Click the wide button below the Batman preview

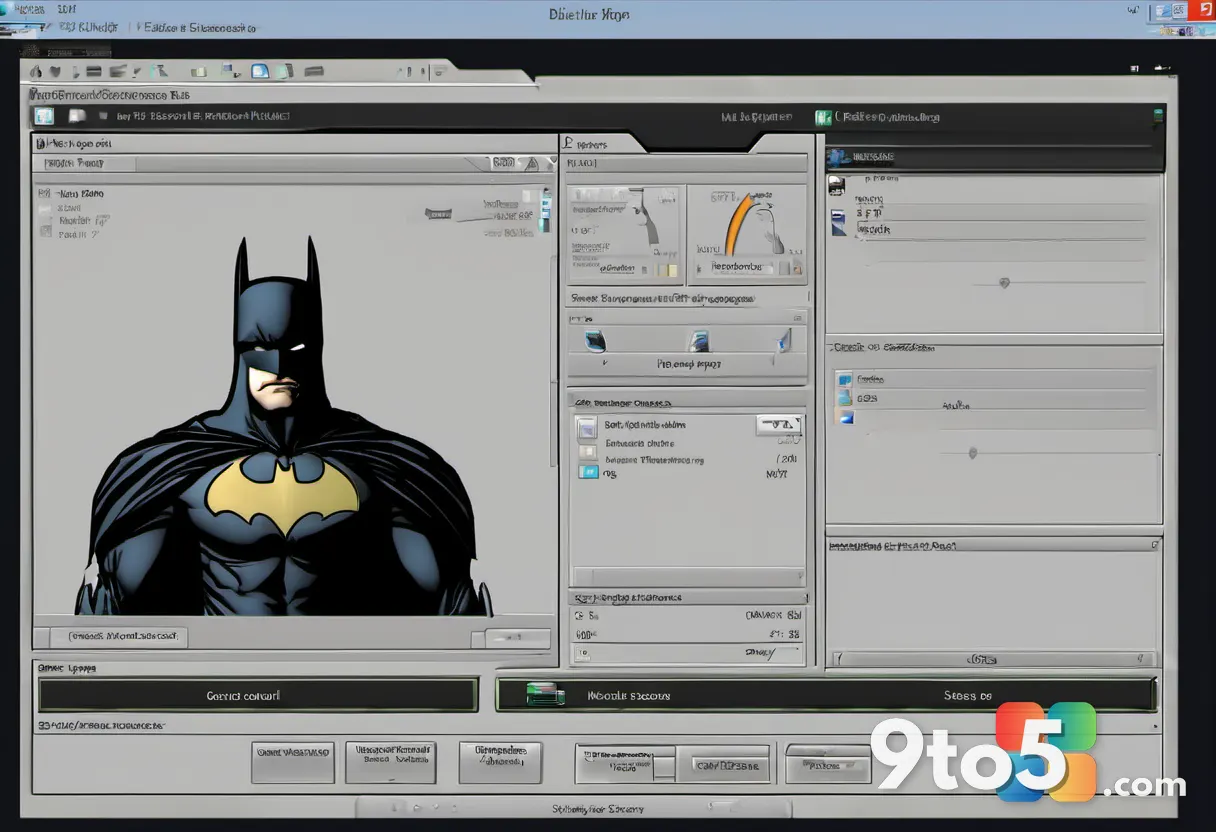(x=119, y=636)
